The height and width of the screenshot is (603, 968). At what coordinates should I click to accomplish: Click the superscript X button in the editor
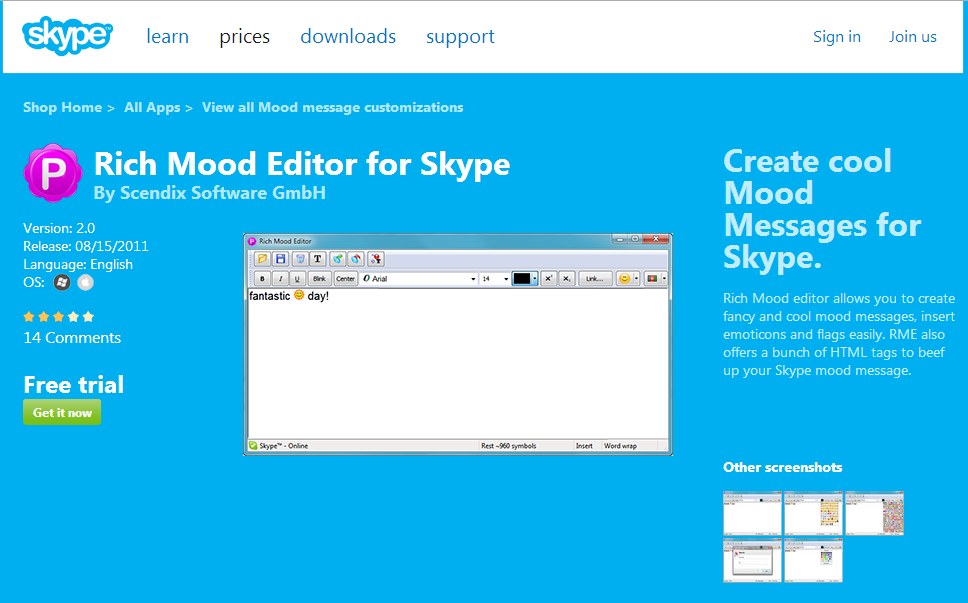tap(548, 279)
